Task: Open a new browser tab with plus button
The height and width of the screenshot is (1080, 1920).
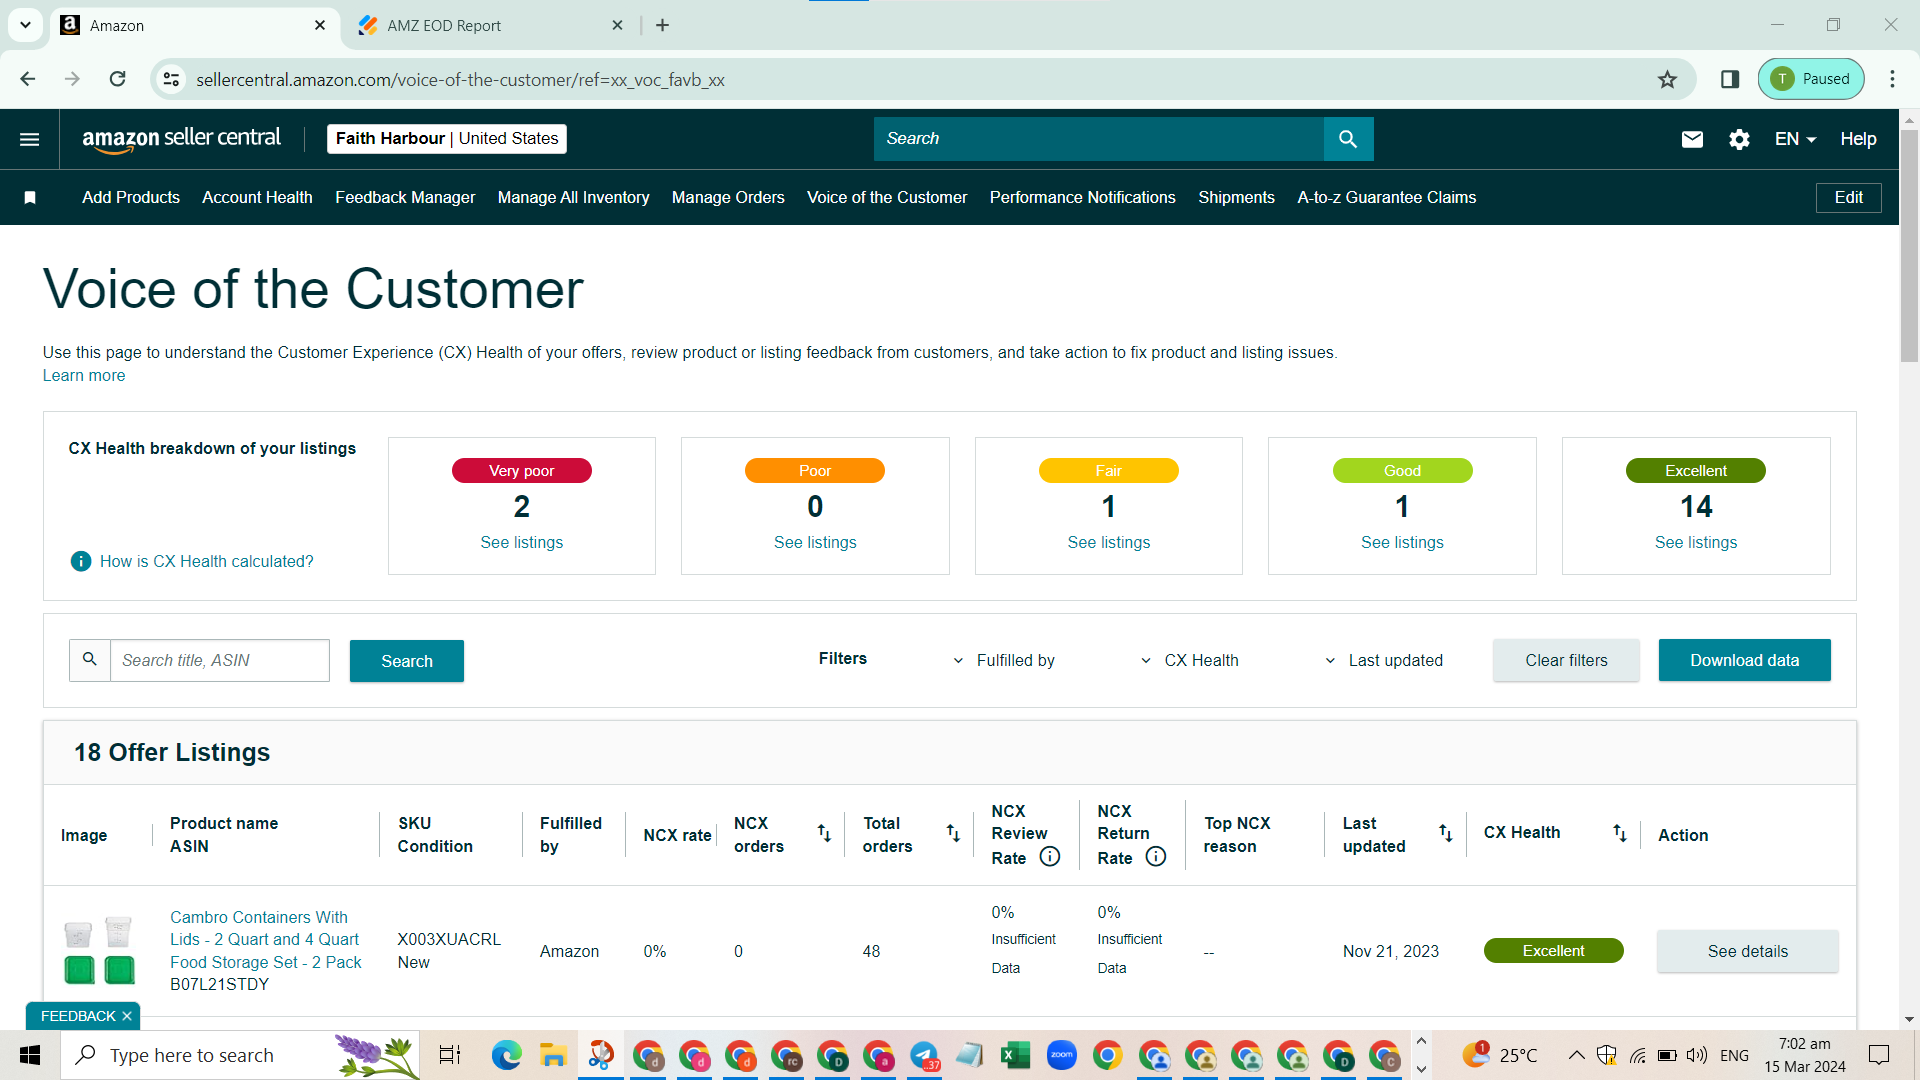Action: point(663,26)
